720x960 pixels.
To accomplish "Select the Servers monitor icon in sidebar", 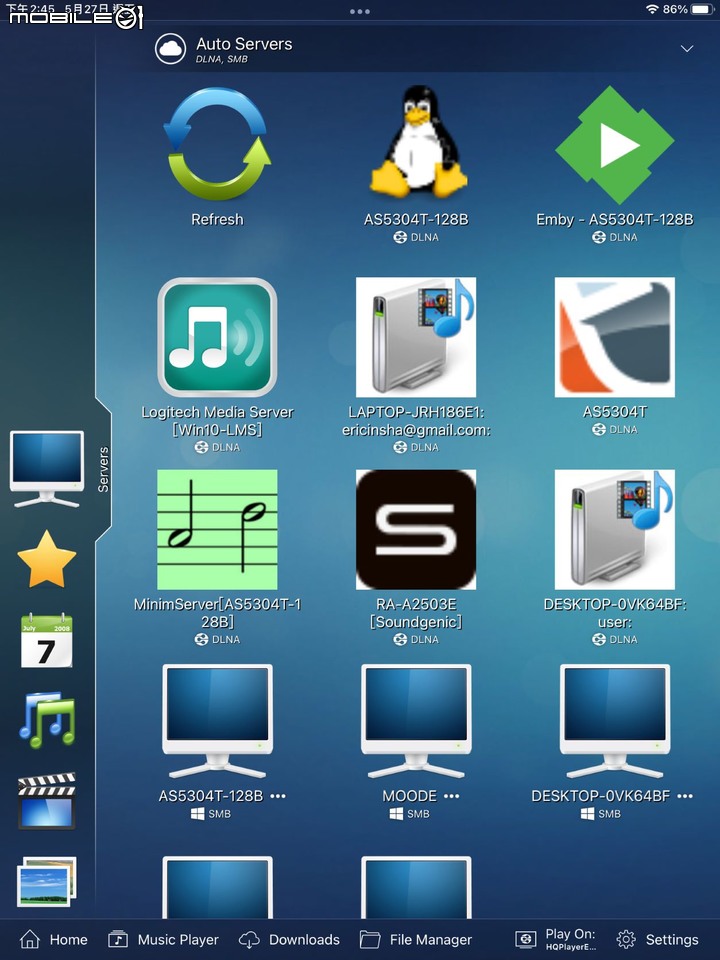I will pyautogui.click(x=47, y=469).
